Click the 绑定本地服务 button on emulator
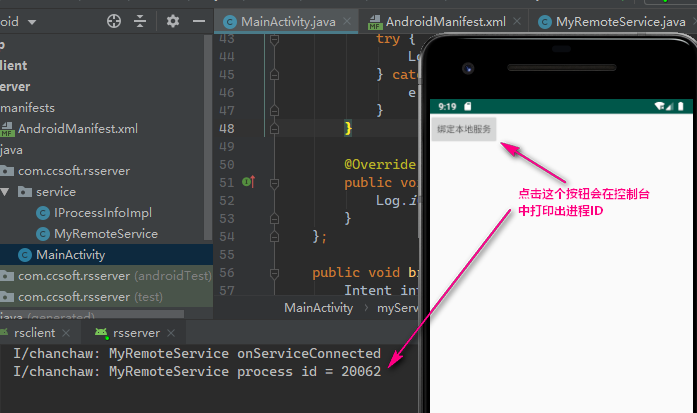This screenshot has height=413, width=697. [464, 129]
